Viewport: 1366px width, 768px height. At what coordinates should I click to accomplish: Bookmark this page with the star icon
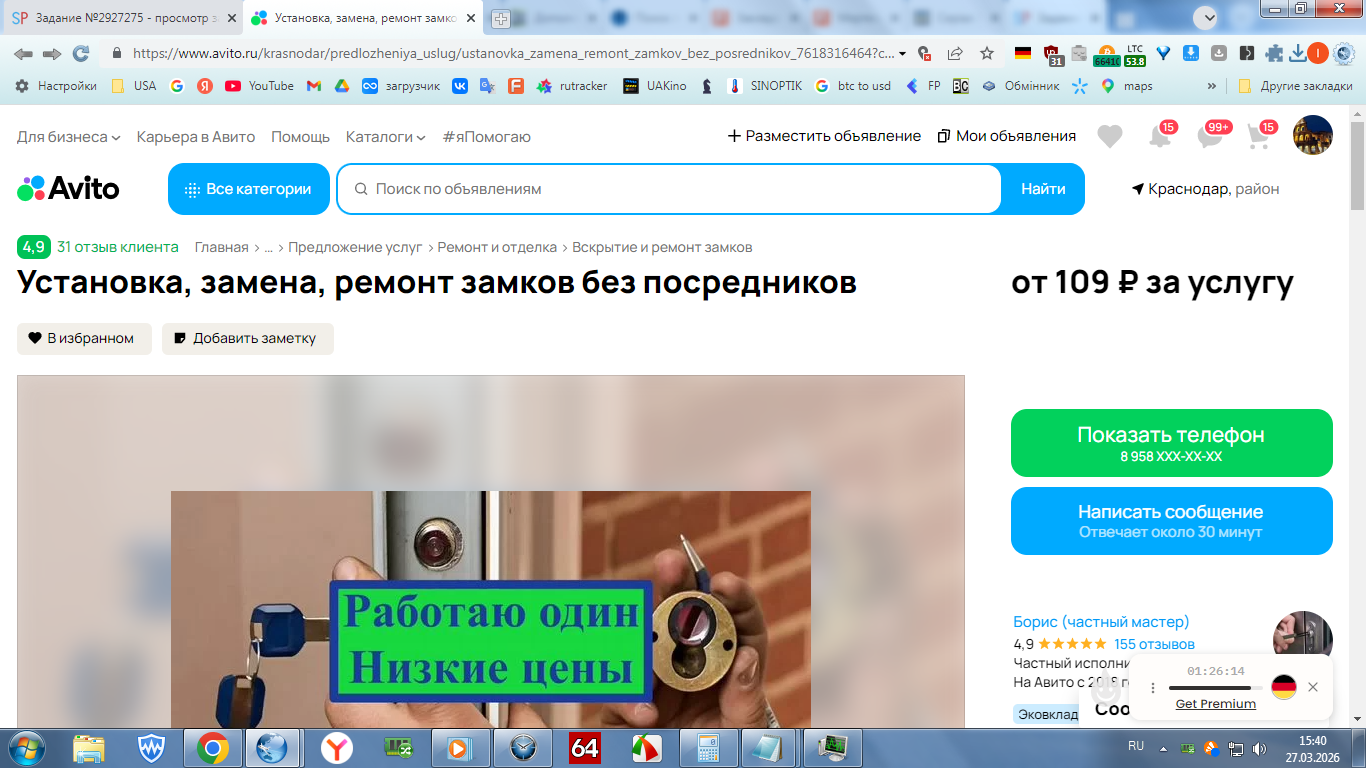click(987, 53)
